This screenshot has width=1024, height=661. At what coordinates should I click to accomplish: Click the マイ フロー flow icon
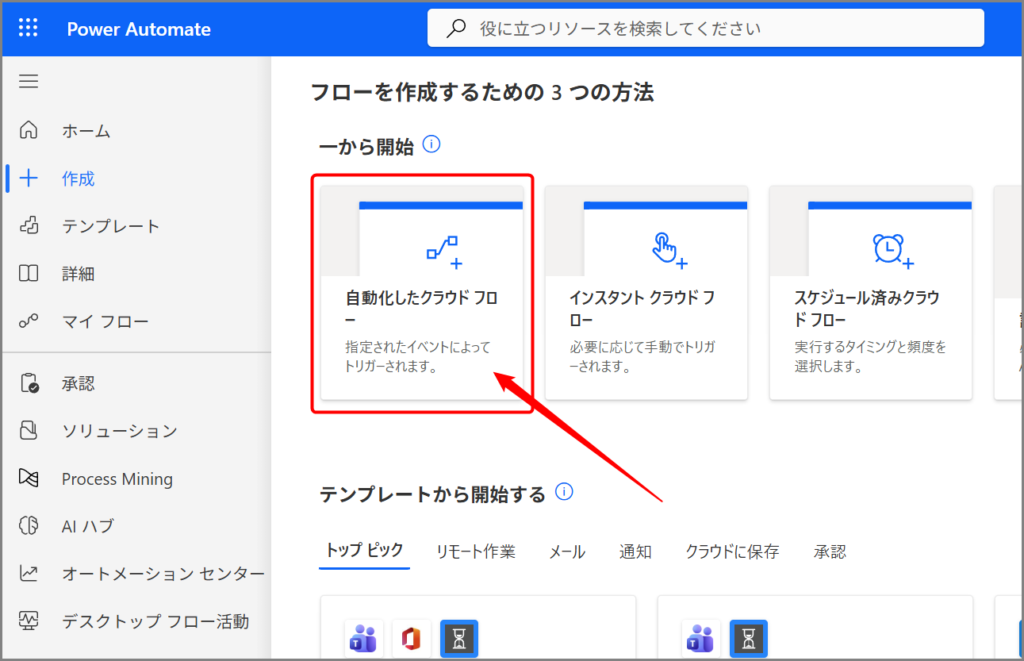[29, 322]
